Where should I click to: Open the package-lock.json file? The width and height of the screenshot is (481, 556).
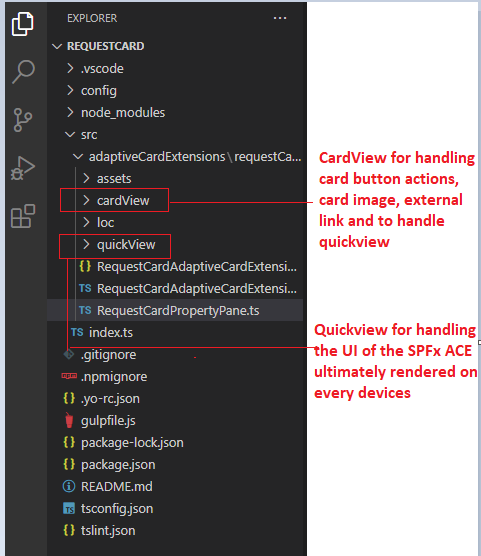132,443
